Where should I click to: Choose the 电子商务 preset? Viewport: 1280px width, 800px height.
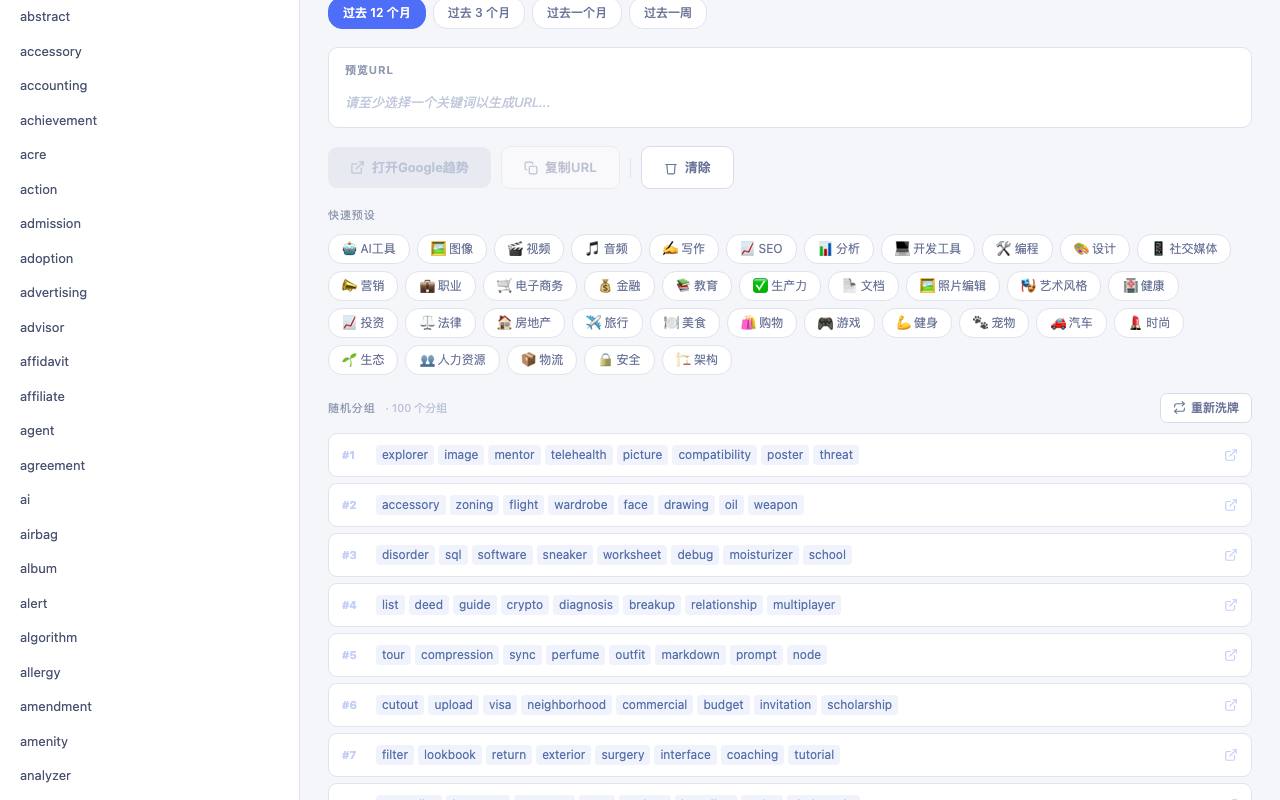coord(530,286)
